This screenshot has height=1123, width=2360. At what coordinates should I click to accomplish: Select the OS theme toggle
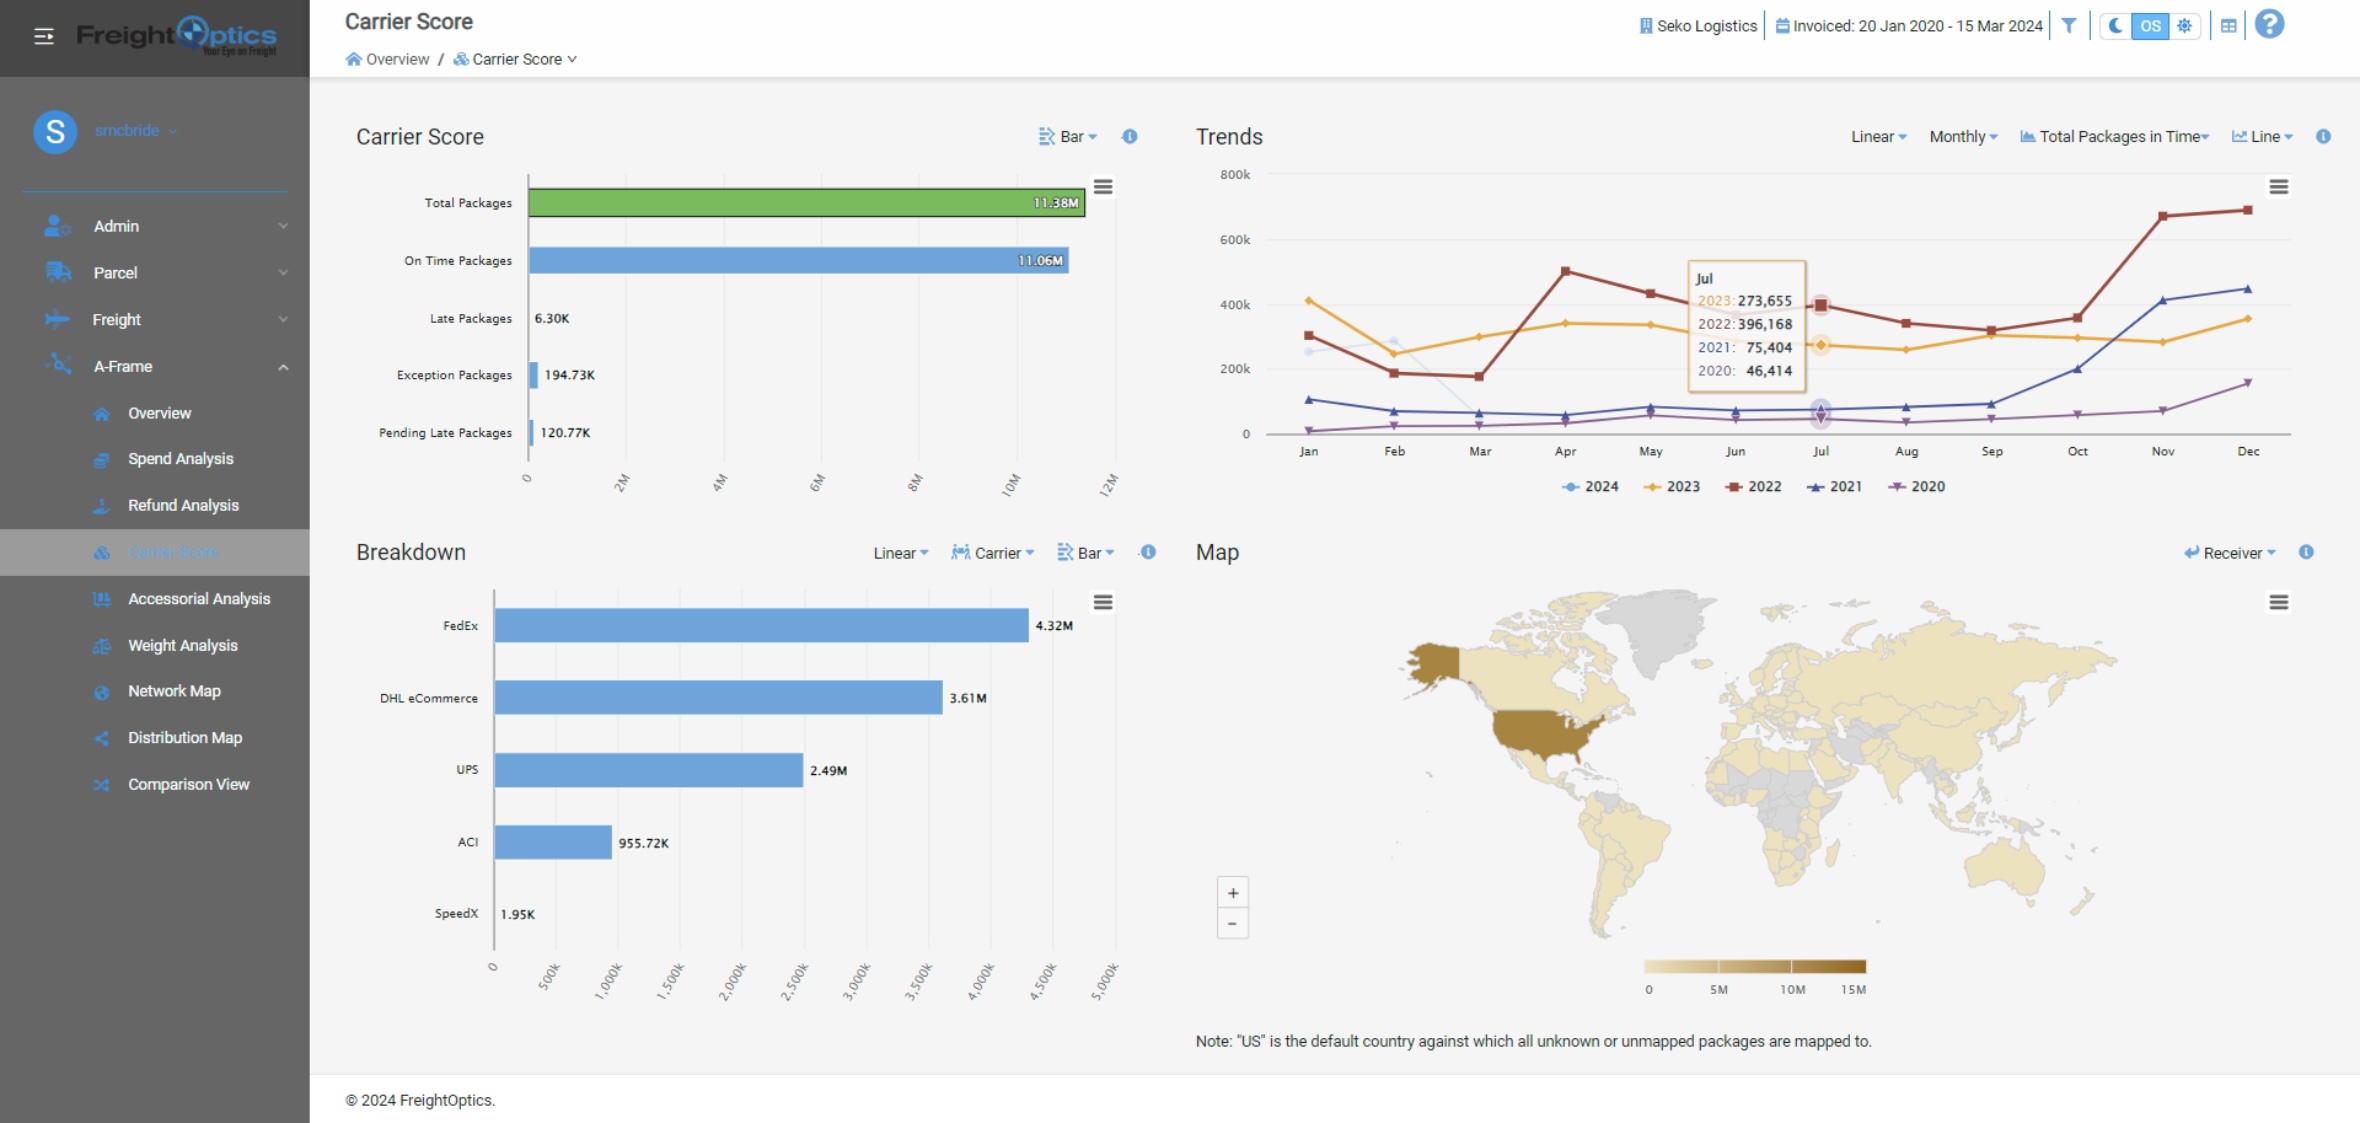click(x=2150, y=26)
